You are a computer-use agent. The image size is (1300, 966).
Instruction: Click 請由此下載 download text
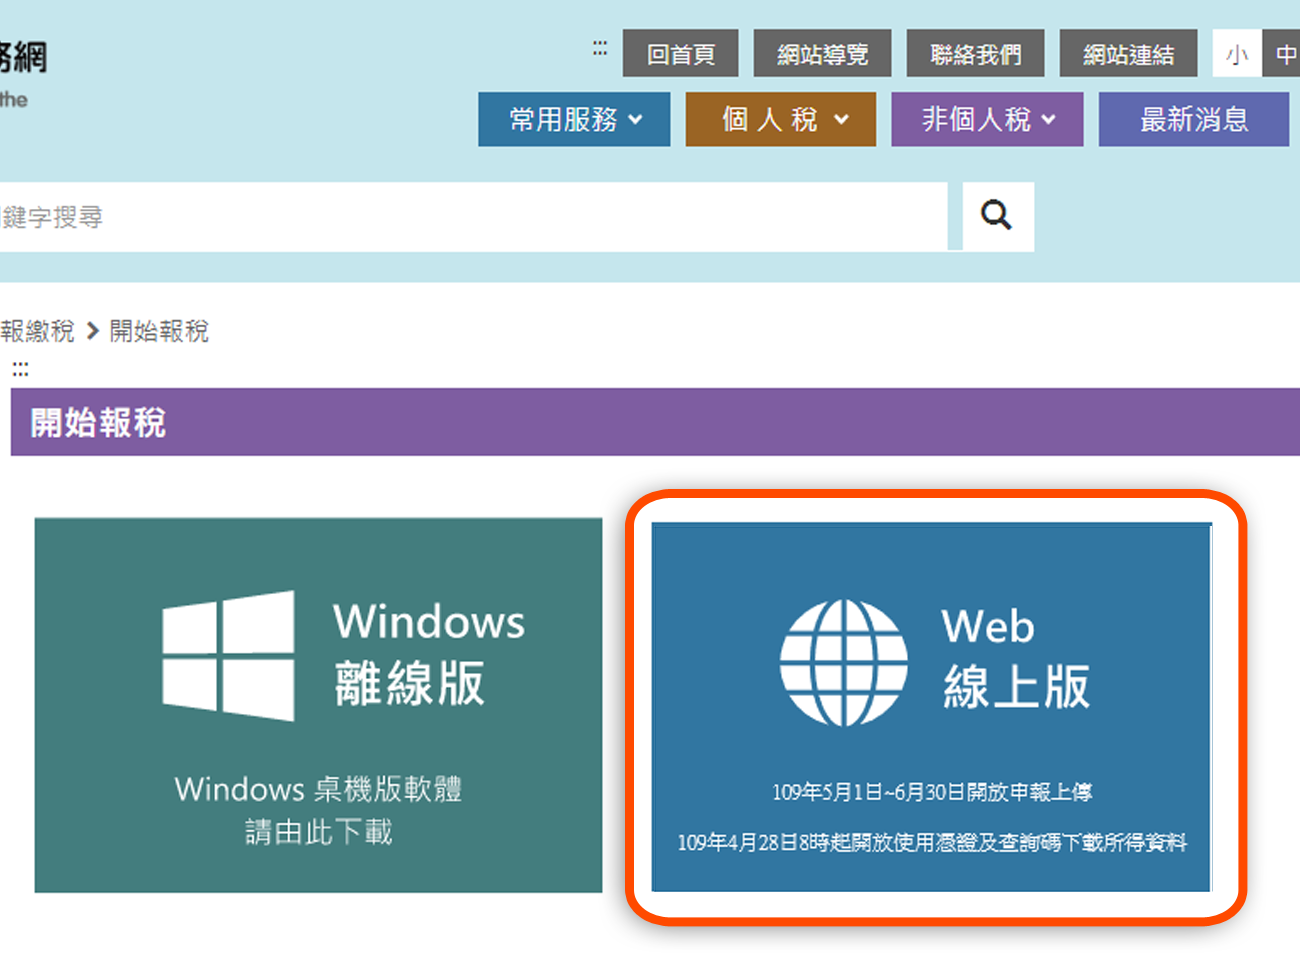coord(319,832)
